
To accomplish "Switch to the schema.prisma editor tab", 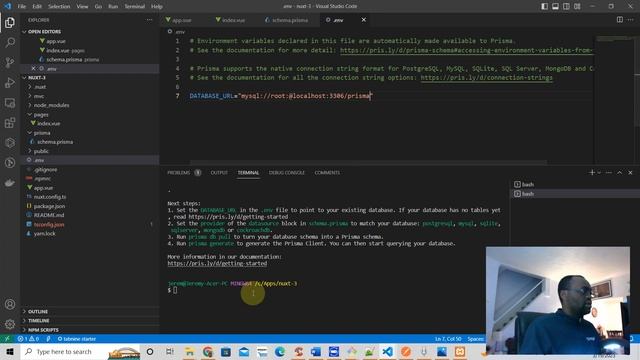I will [x=290, y=20].
